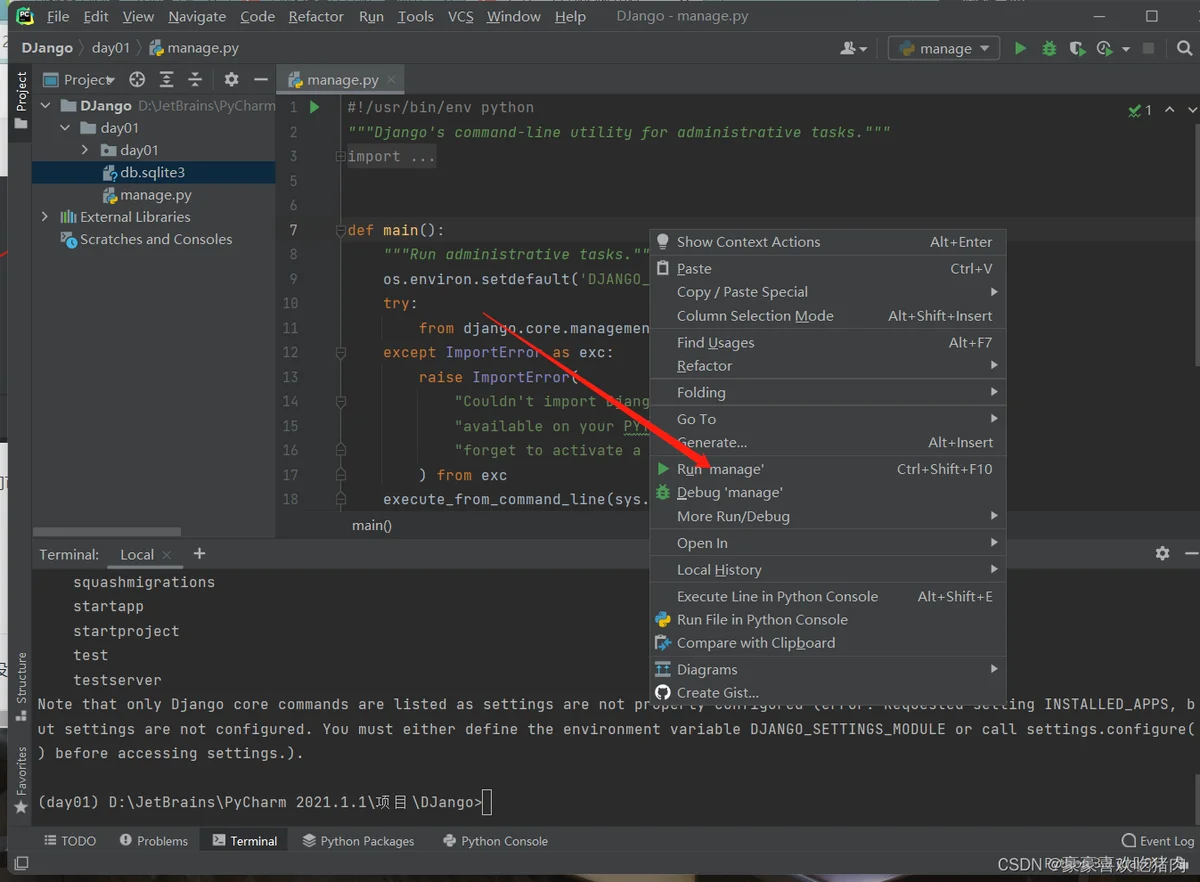The width and height of the screenshot is (1200, 882).
Task: Select Debug 'manage' in the context menu
Action: [828, 493]
